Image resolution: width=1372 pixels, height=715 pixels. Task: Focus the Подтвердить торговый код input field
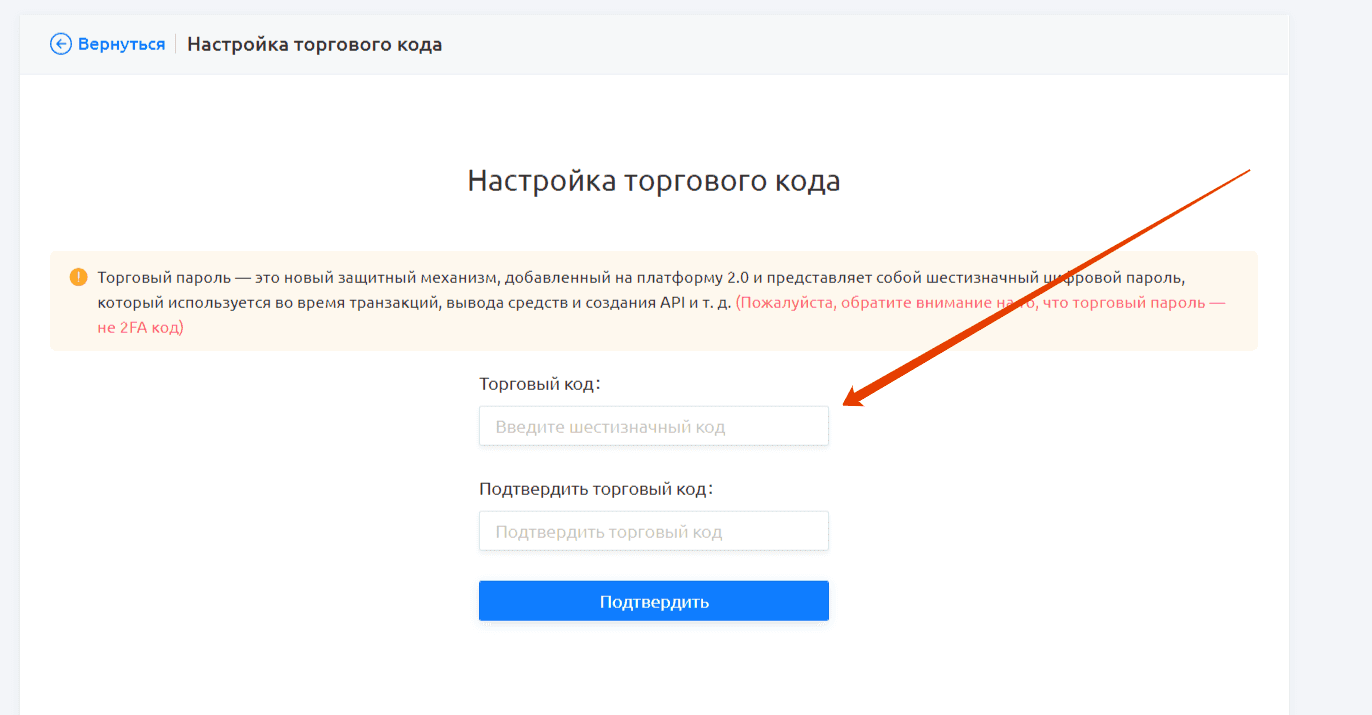[x=654, y=531]
